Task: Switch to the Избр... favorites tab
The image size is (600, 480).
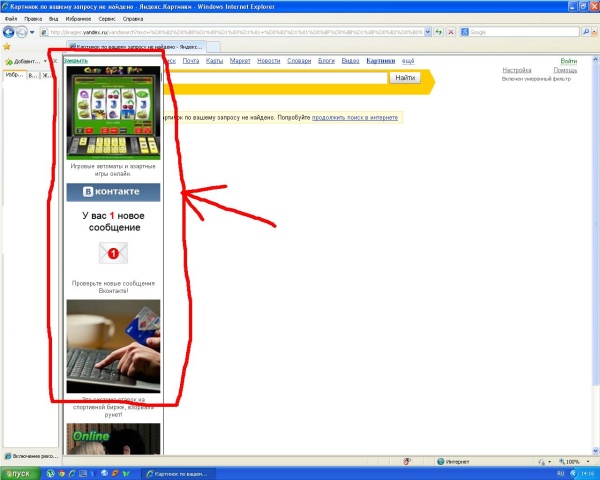Action: click(x=15, y=75)
